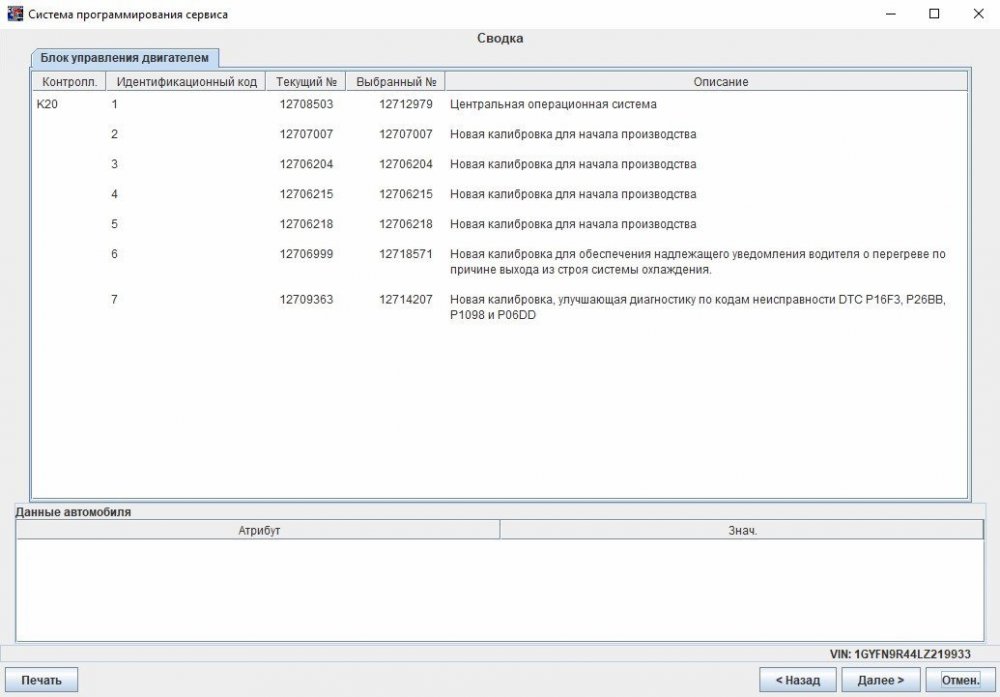Maximize the window

point(934,14)
